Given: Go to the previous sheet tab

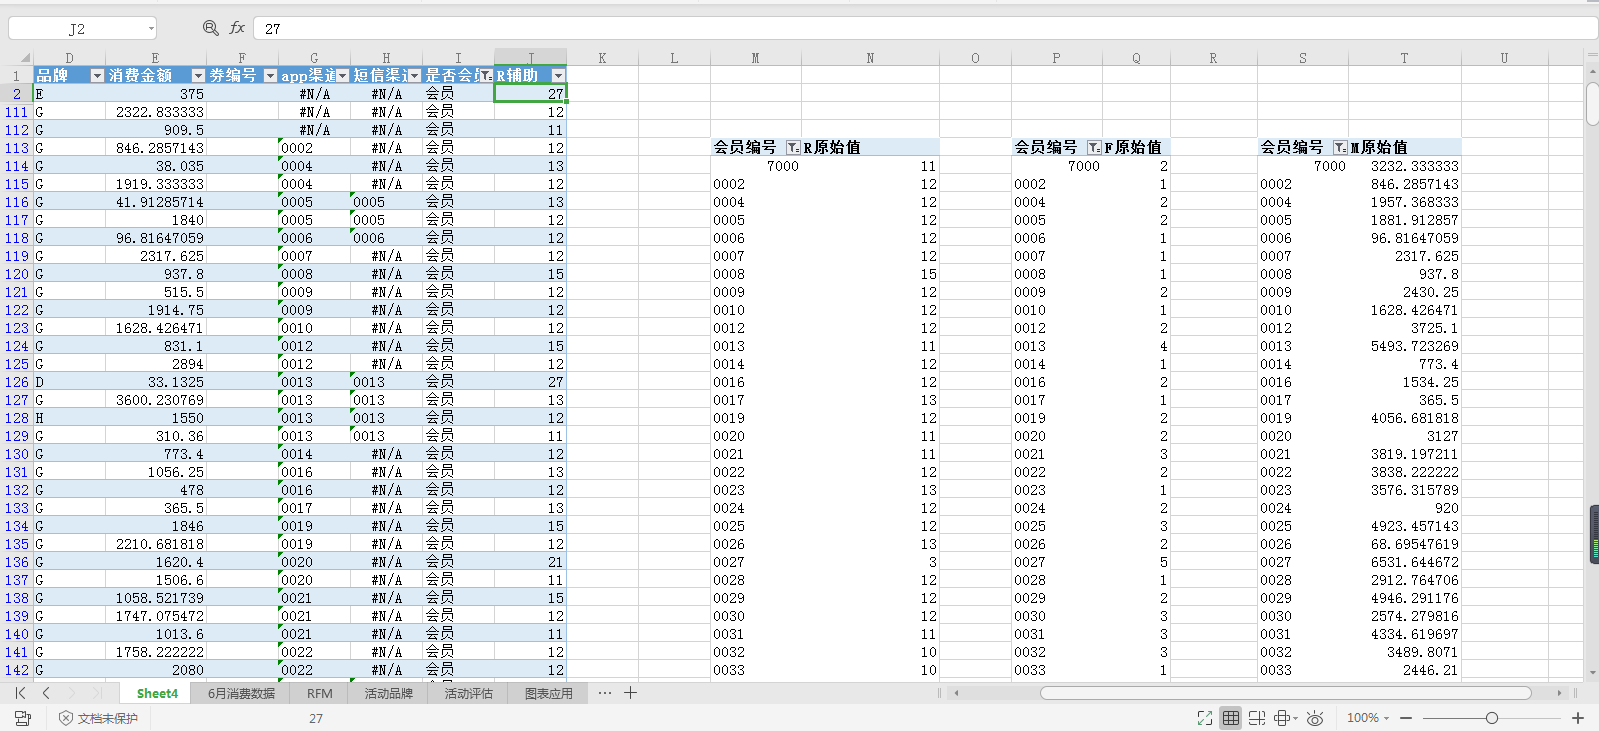Looking at the screenshot, I should point(46,693).
